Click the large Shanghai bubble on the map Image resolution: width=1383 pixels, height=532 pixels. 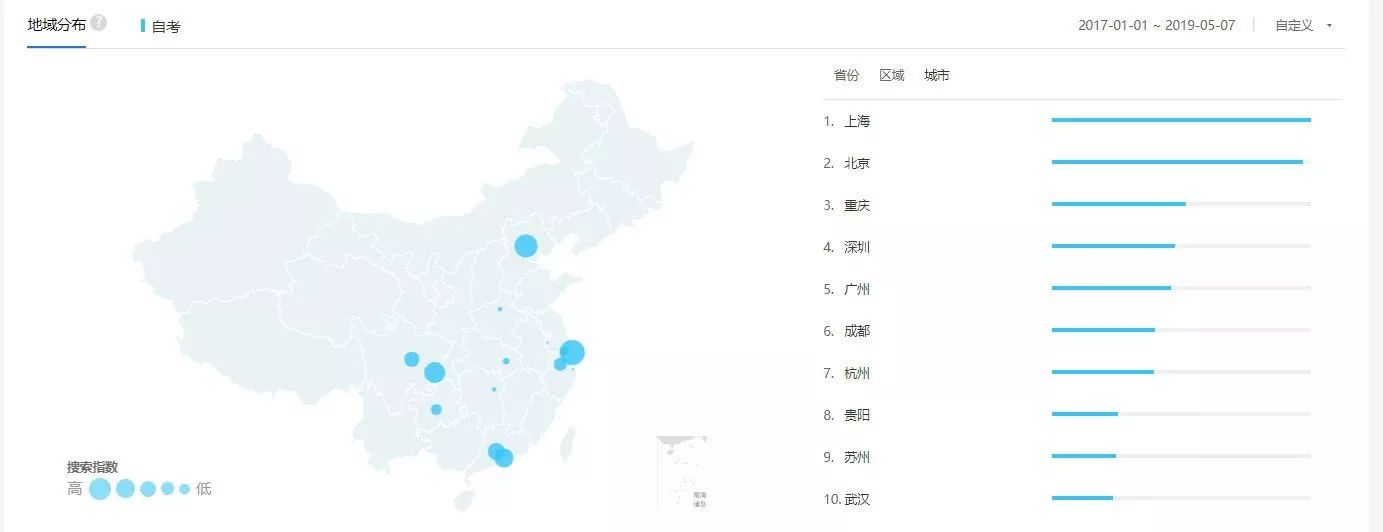tap(572, 352)
